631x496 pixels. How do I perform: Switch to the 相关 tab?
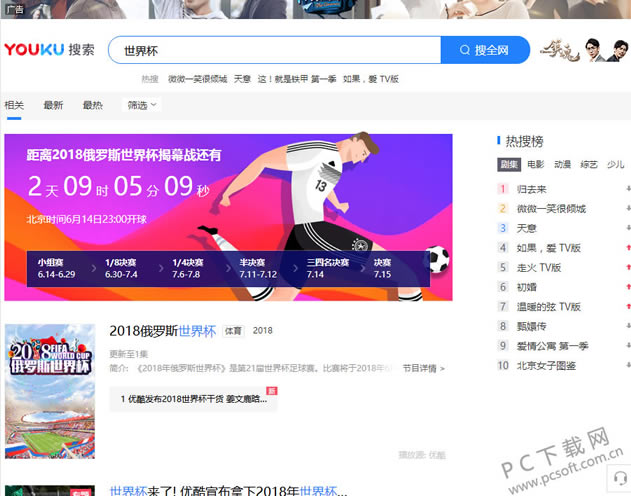pyautogui.click(x=14, y=105)
